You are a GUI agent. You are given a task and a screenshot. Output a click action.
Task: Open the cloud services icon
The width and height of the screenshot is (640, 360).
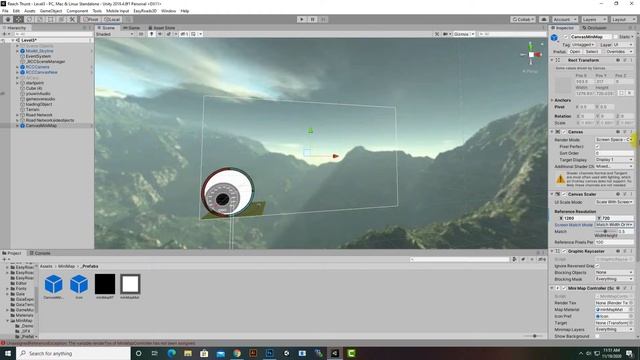tap(544, 19)
